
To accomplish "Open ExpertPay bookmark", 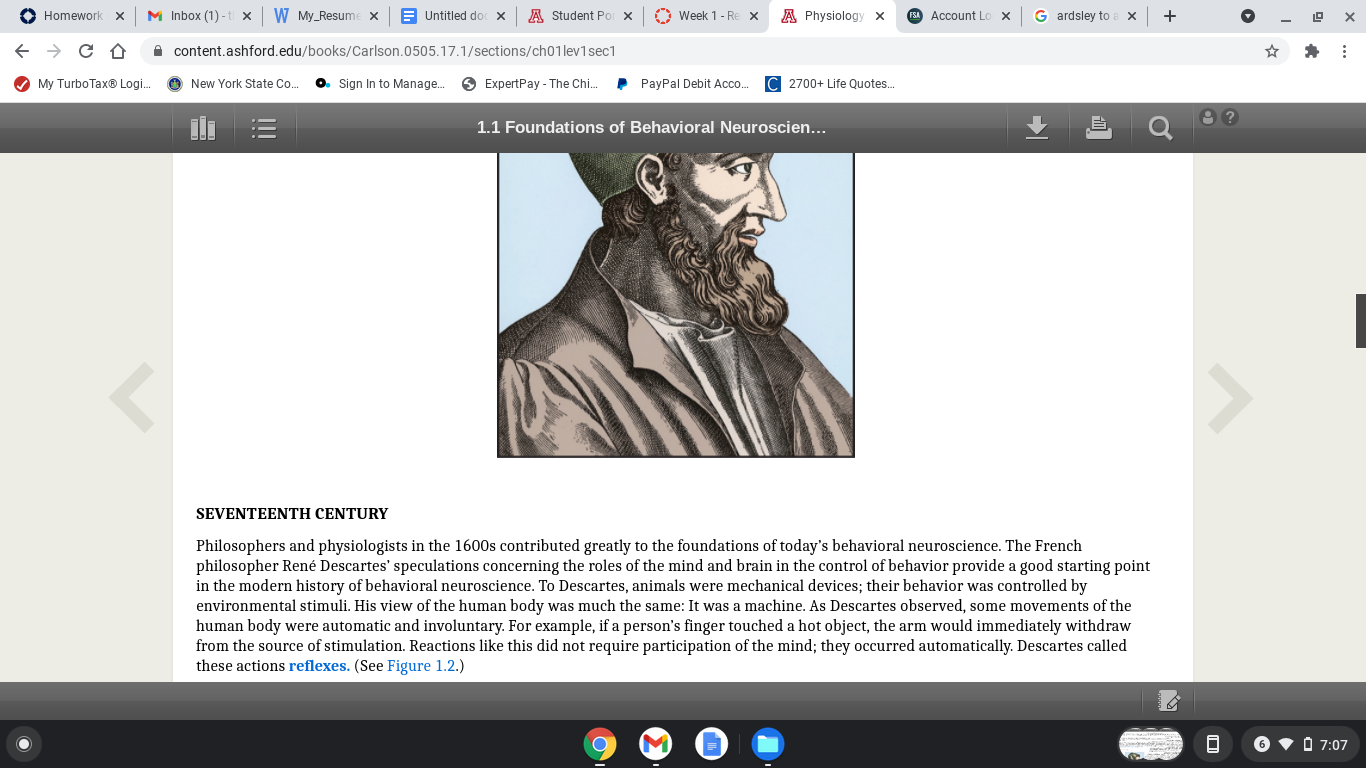I will tap(530, 84).
